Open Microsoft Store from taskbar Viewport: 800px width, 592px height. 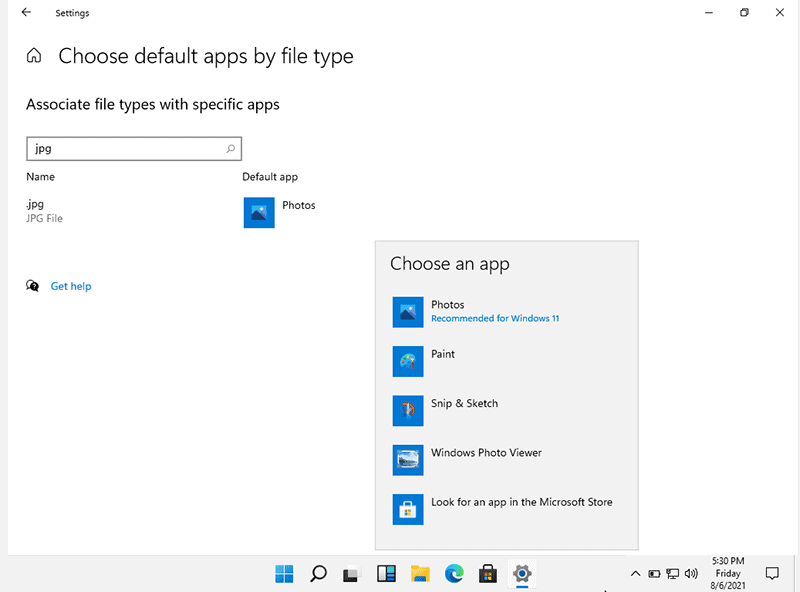tap(488, 574)
